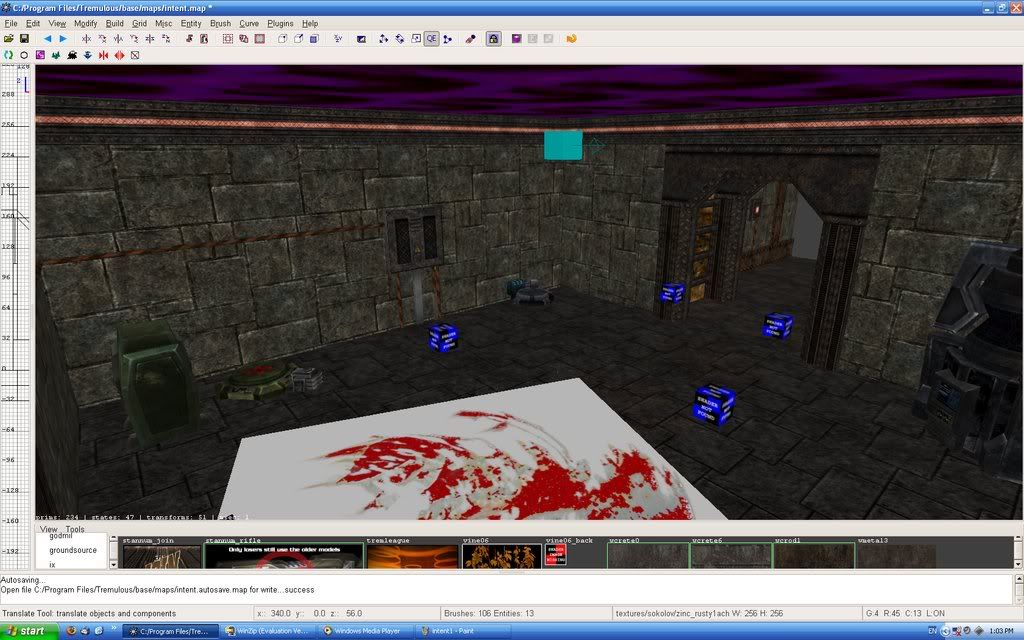This screenshot has width=1024, height=640.
Task: Click the purple Caulk icon
Action: click(x=40, y=56)
